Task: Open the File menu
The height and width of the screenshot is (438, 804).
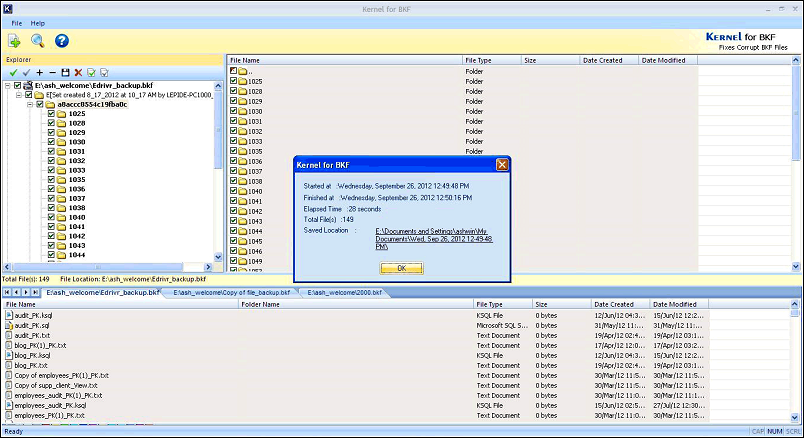Action: pos(17,23)
